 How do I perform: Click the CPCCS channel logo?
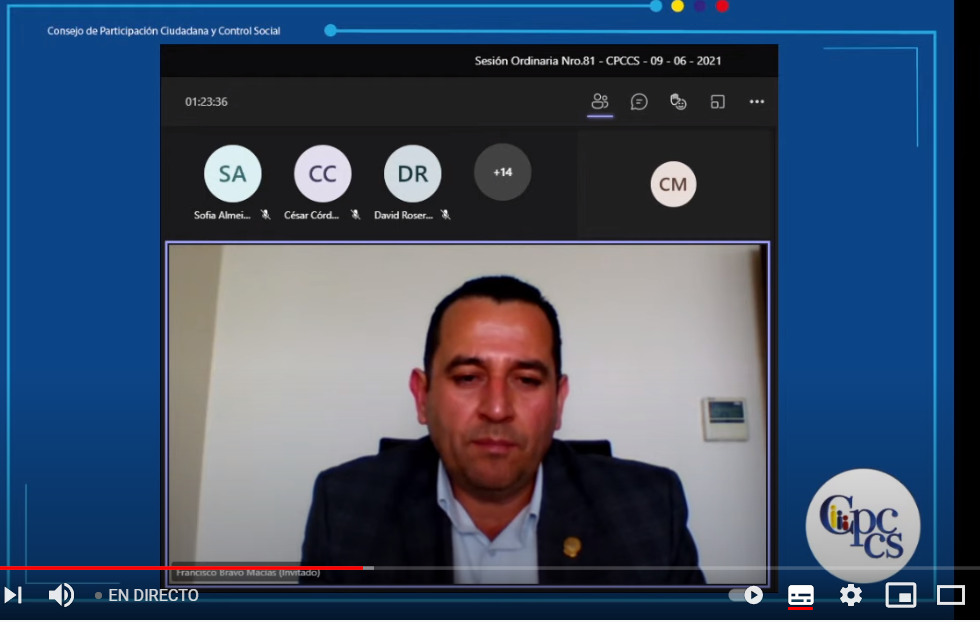coord(862,525)
